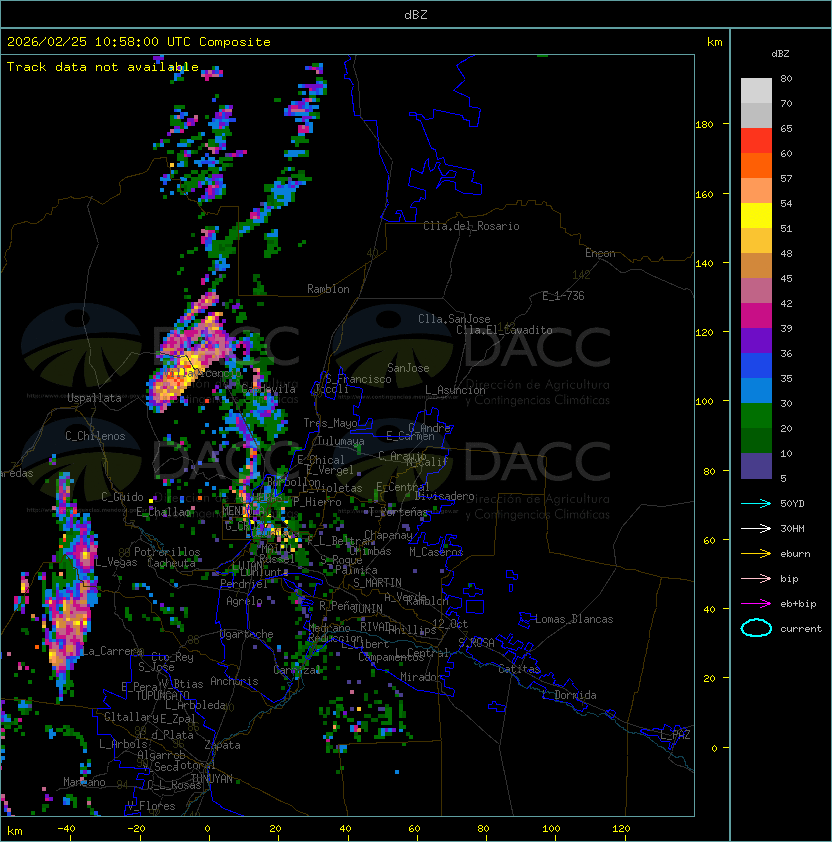The width and height of the screenshot is (832, 842).
Task: Click the magenta eb+bip arrow icon
Action: pyautogui.click(x=756, y=604)
